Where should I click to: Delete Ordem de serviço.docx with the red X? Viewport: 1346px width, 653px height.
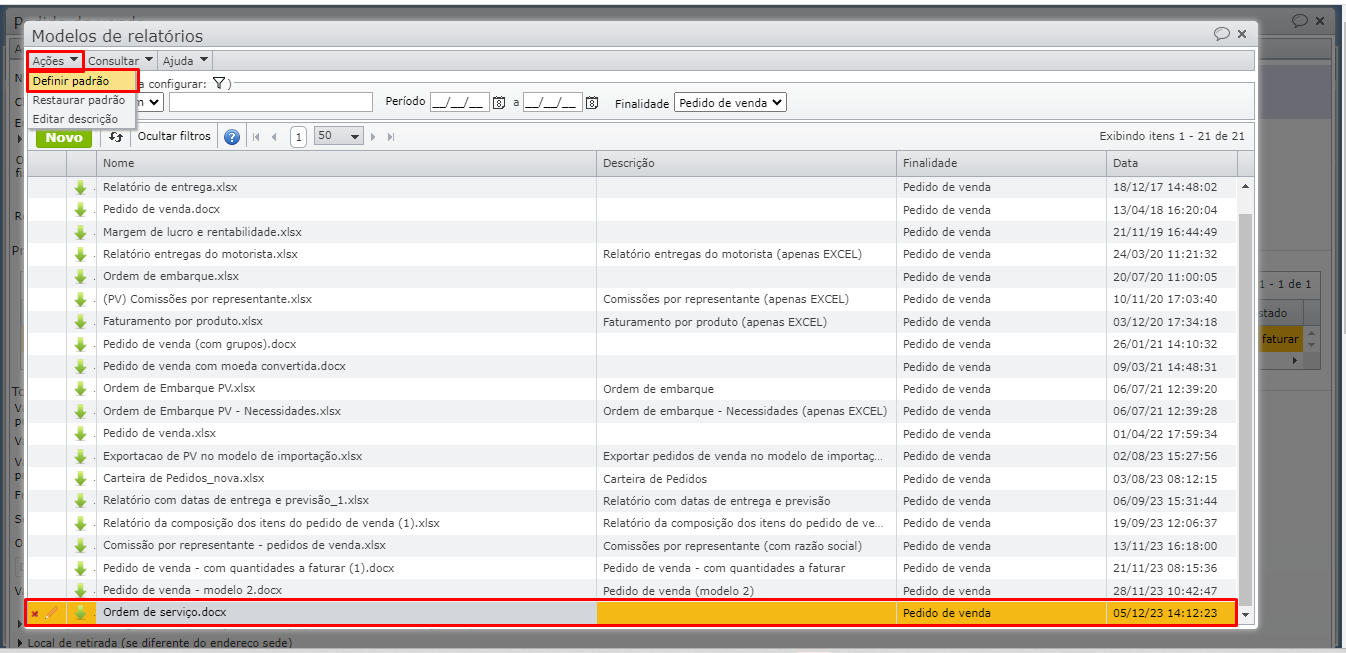click(35, 614)
